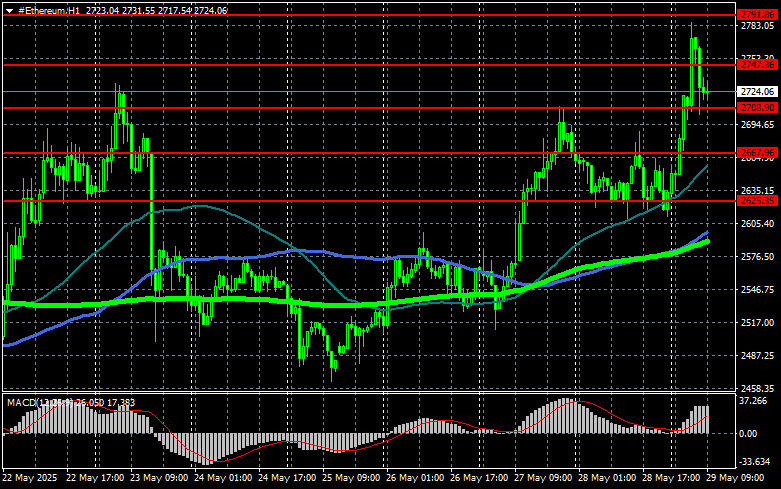
Task: Select the red 2747.36 level label
Action: tap(757, 65)
